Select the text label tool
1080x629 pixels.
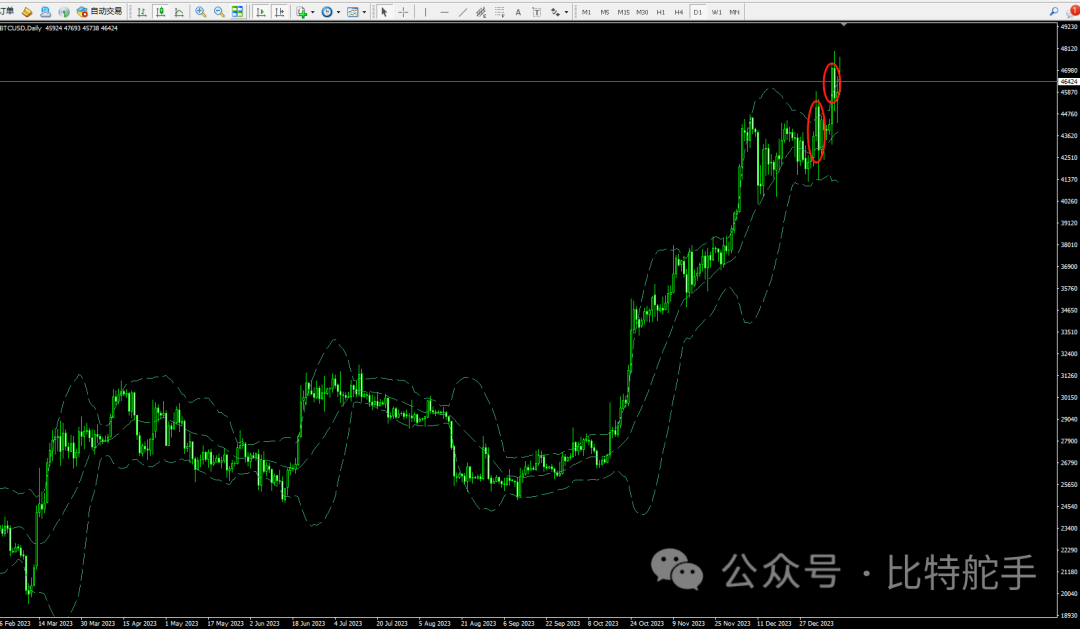pos(537,12)
